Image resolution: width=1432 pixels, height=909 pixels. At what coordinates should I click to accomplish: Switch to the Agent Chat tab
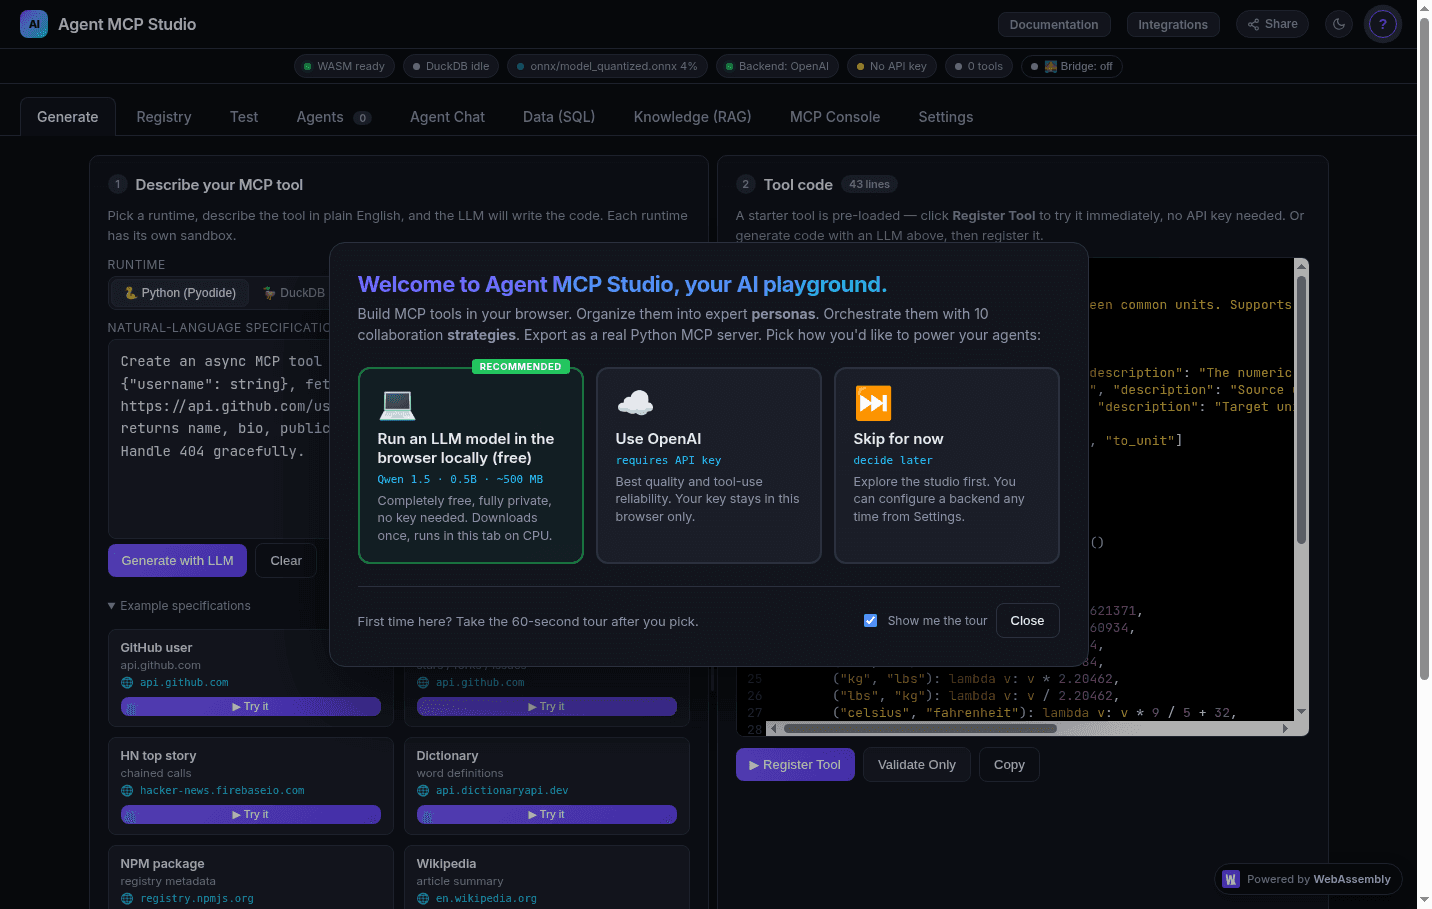[447, 117]
